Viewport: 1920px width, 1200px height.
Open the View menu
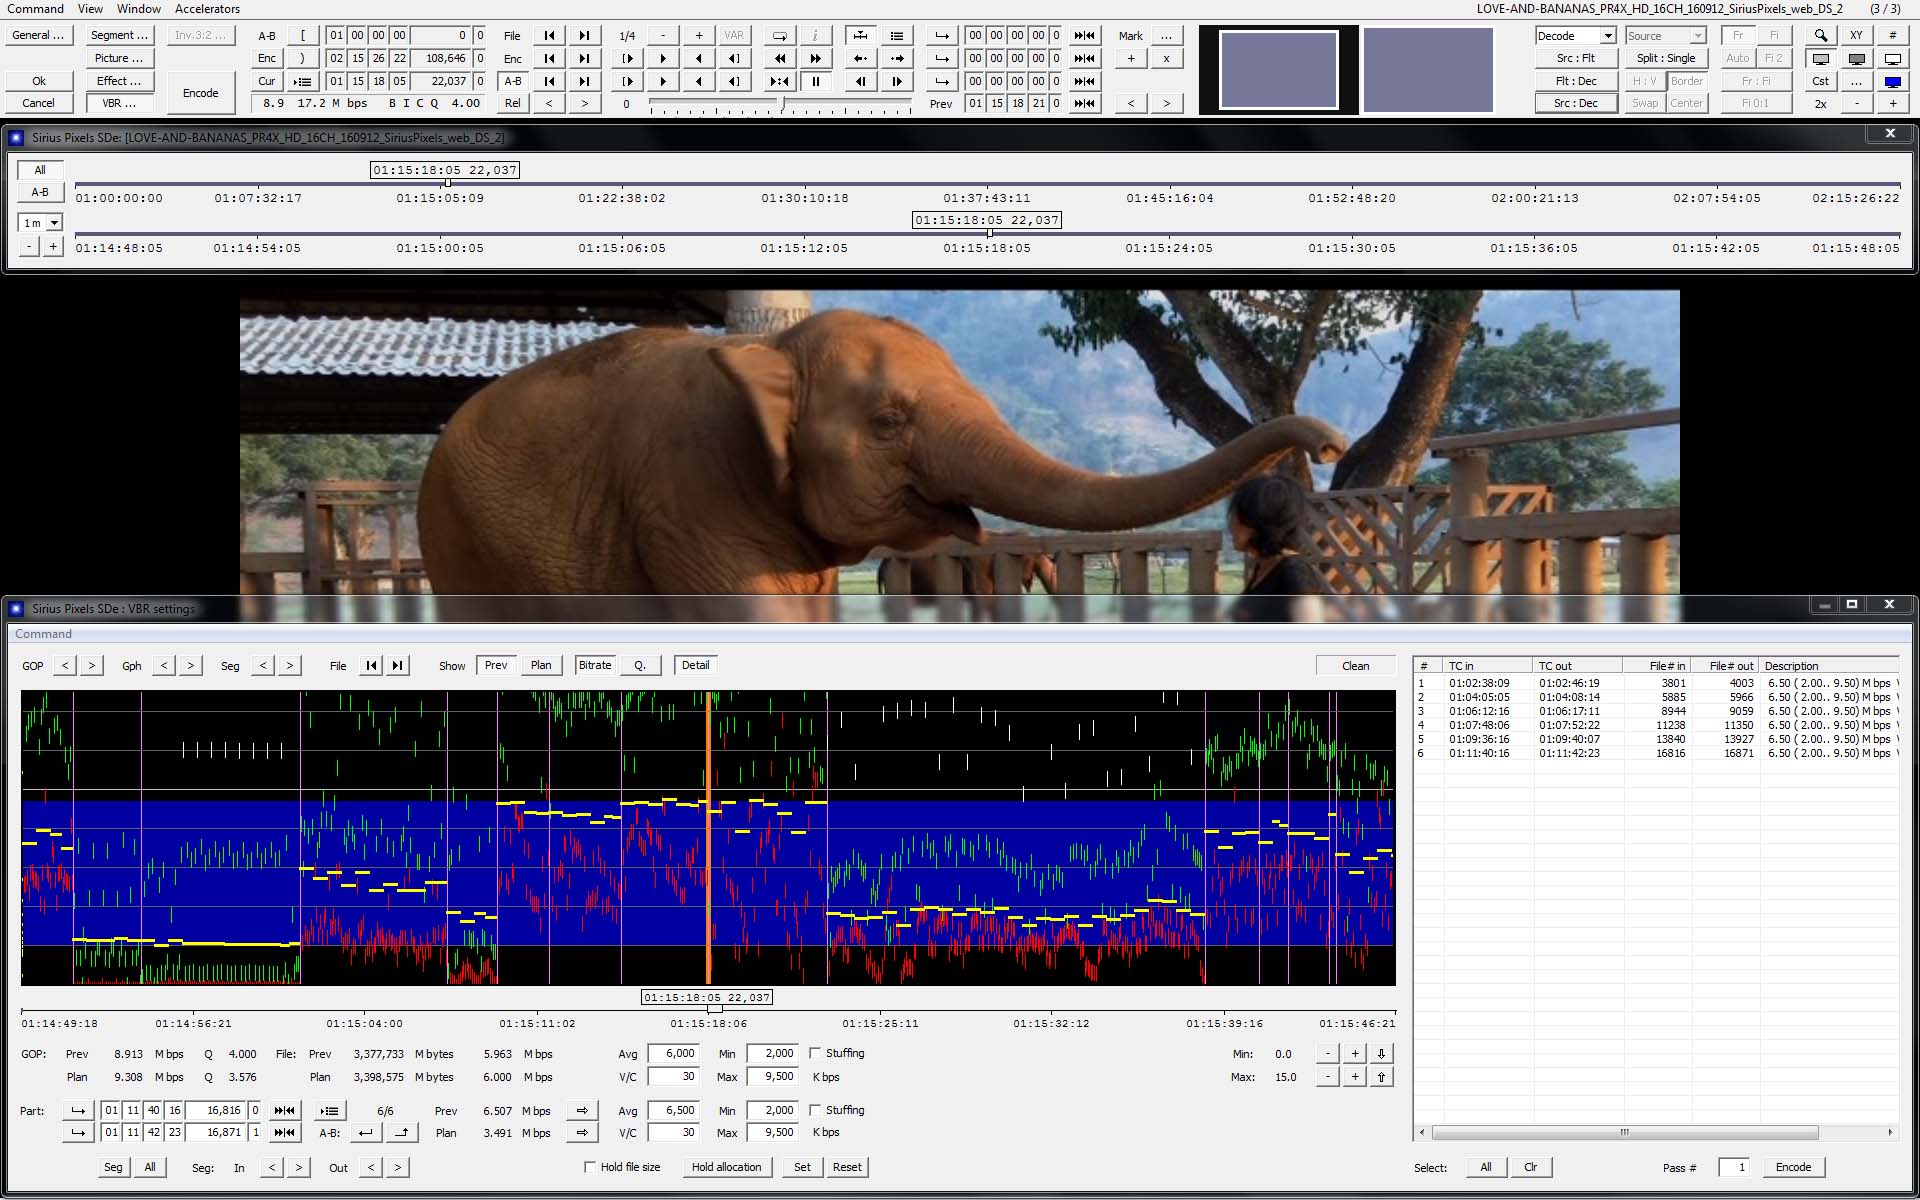pos(90,9)
